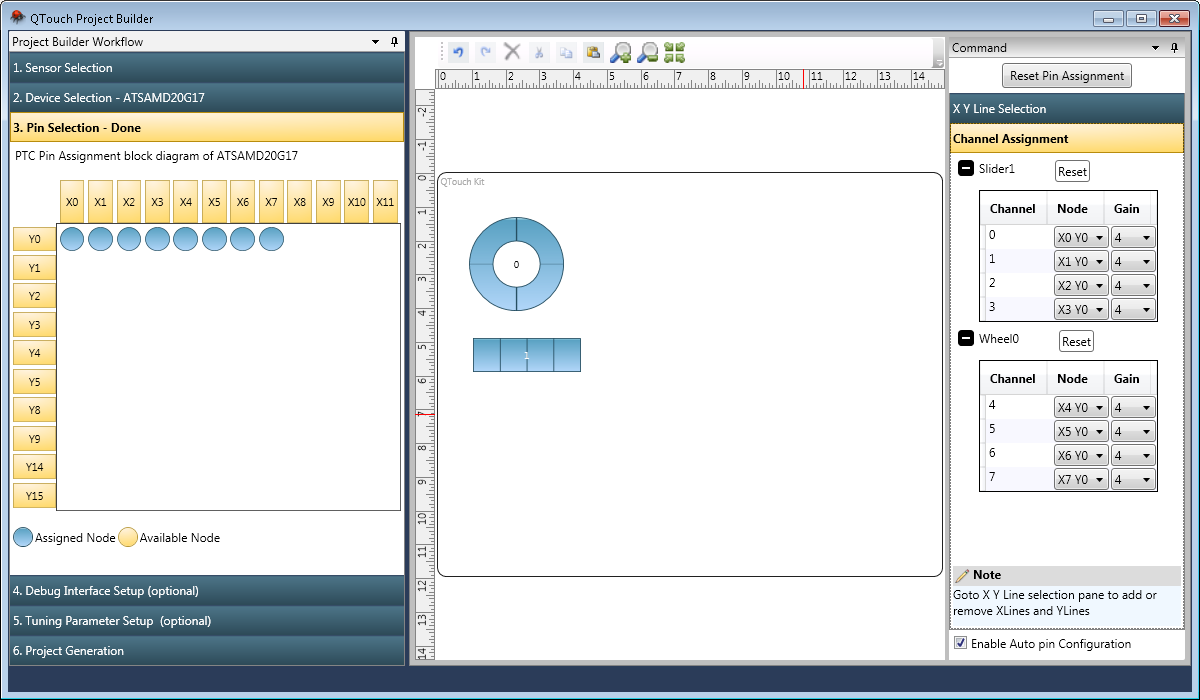Open Node dropdown for channel 3
The height and width of the screenshot is (700, 1200).
coord(1081,310)
